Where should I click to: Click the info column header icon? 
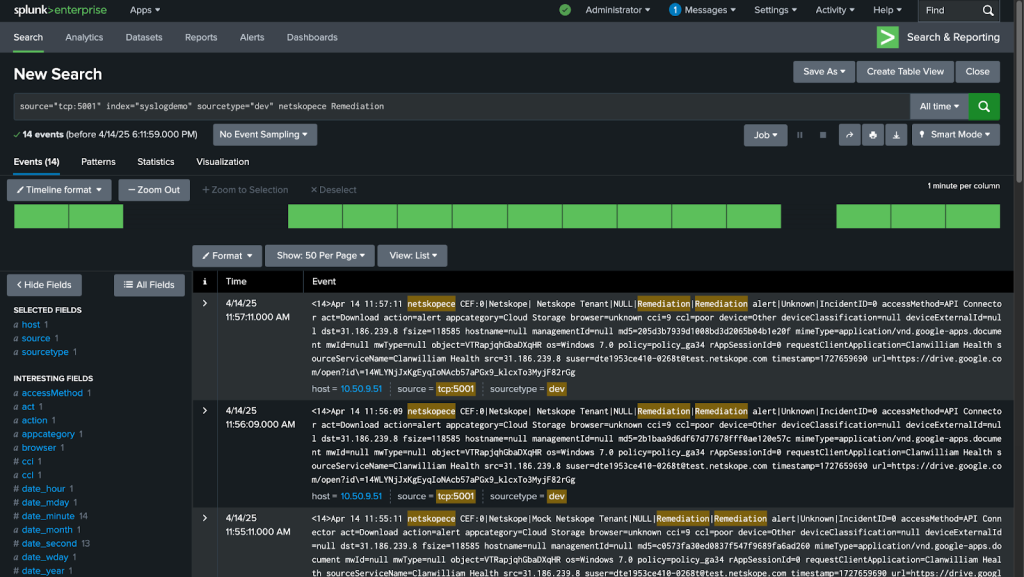pyautogui.click(x=204, y=281)
